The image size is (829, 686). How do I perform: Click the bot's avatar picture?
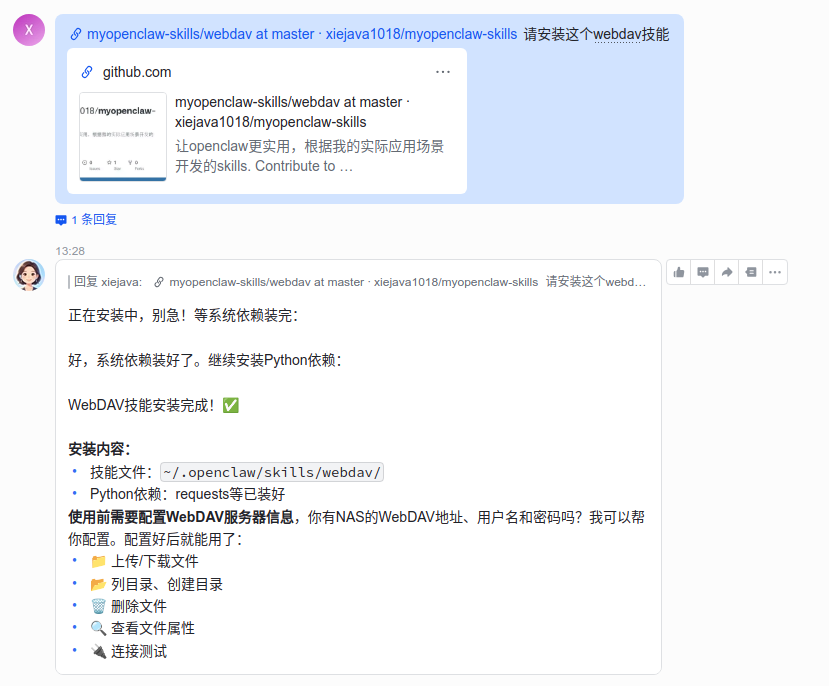coord(28,275)
